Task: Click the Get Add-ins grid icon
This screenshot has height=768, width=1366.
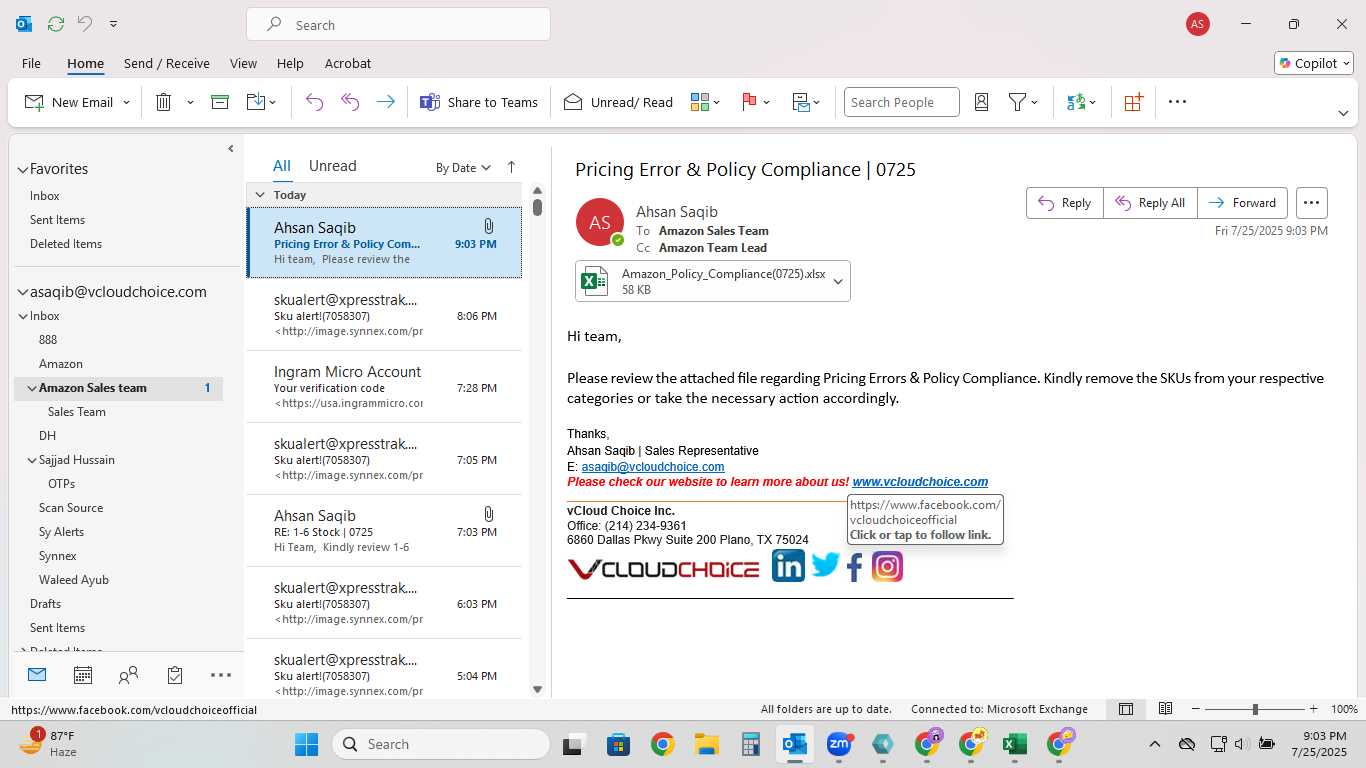Action: coord(1133,102)
